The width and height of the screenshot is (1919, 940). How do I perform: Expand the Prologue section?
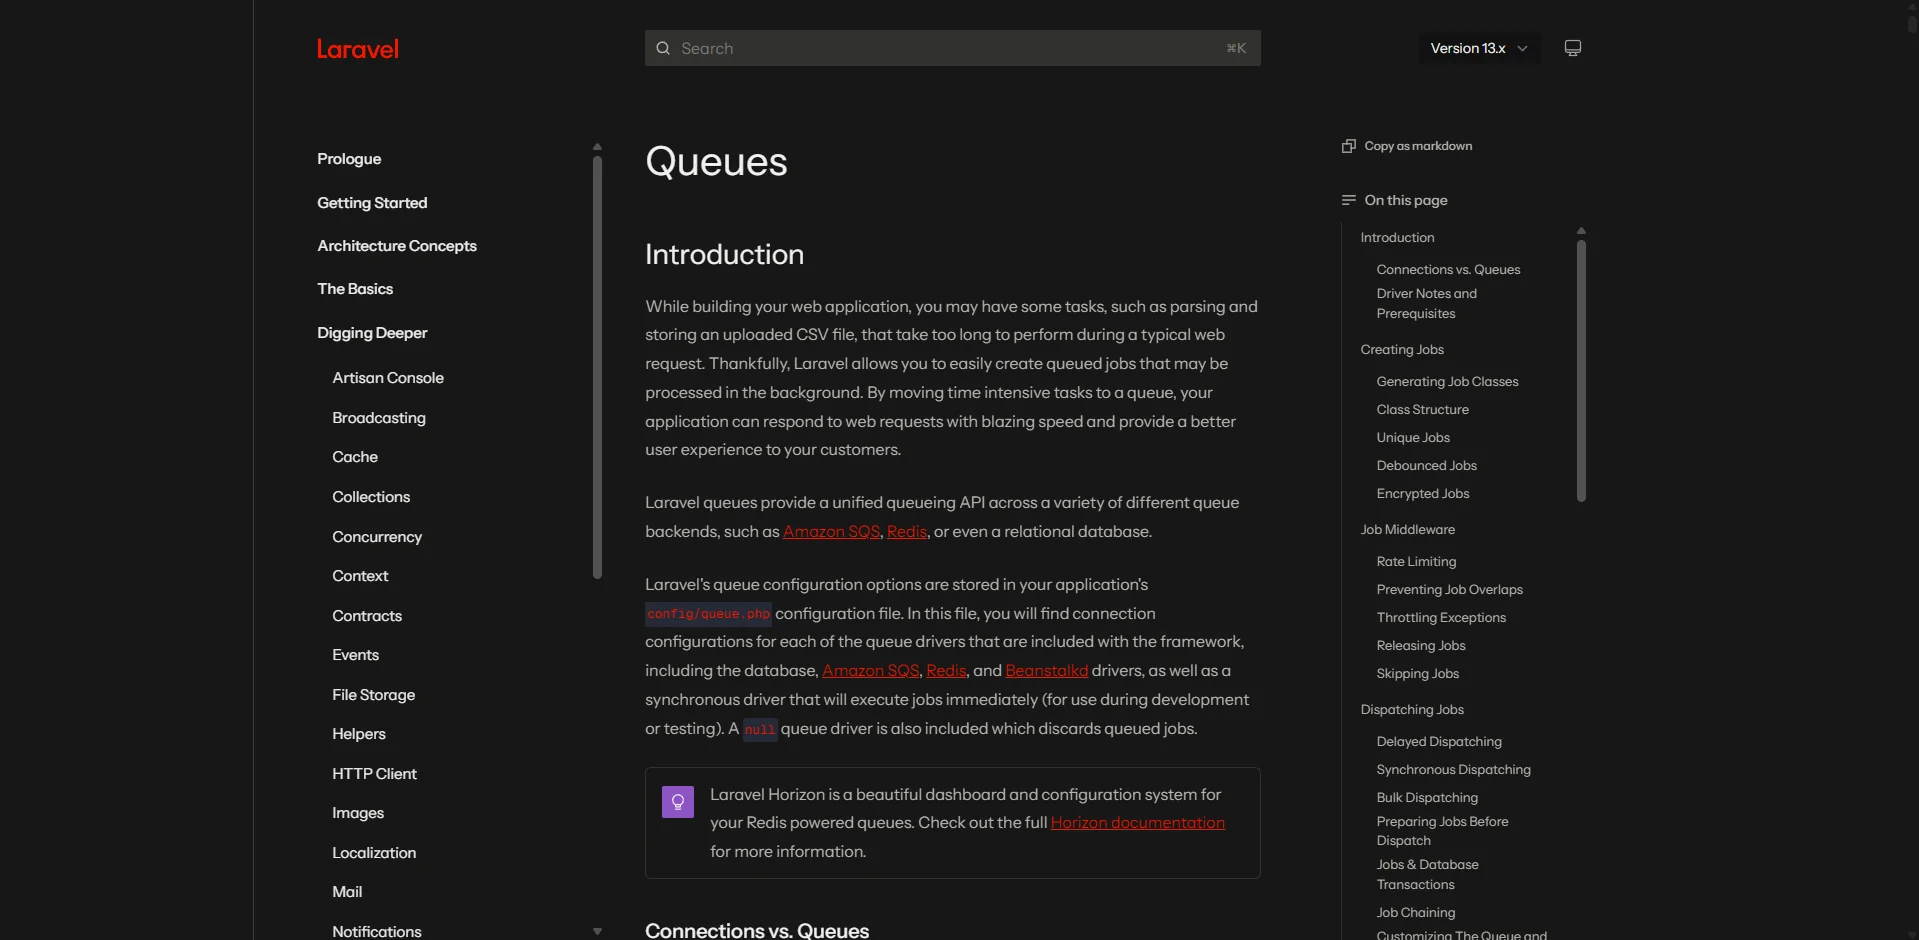(x=349, y=159)
